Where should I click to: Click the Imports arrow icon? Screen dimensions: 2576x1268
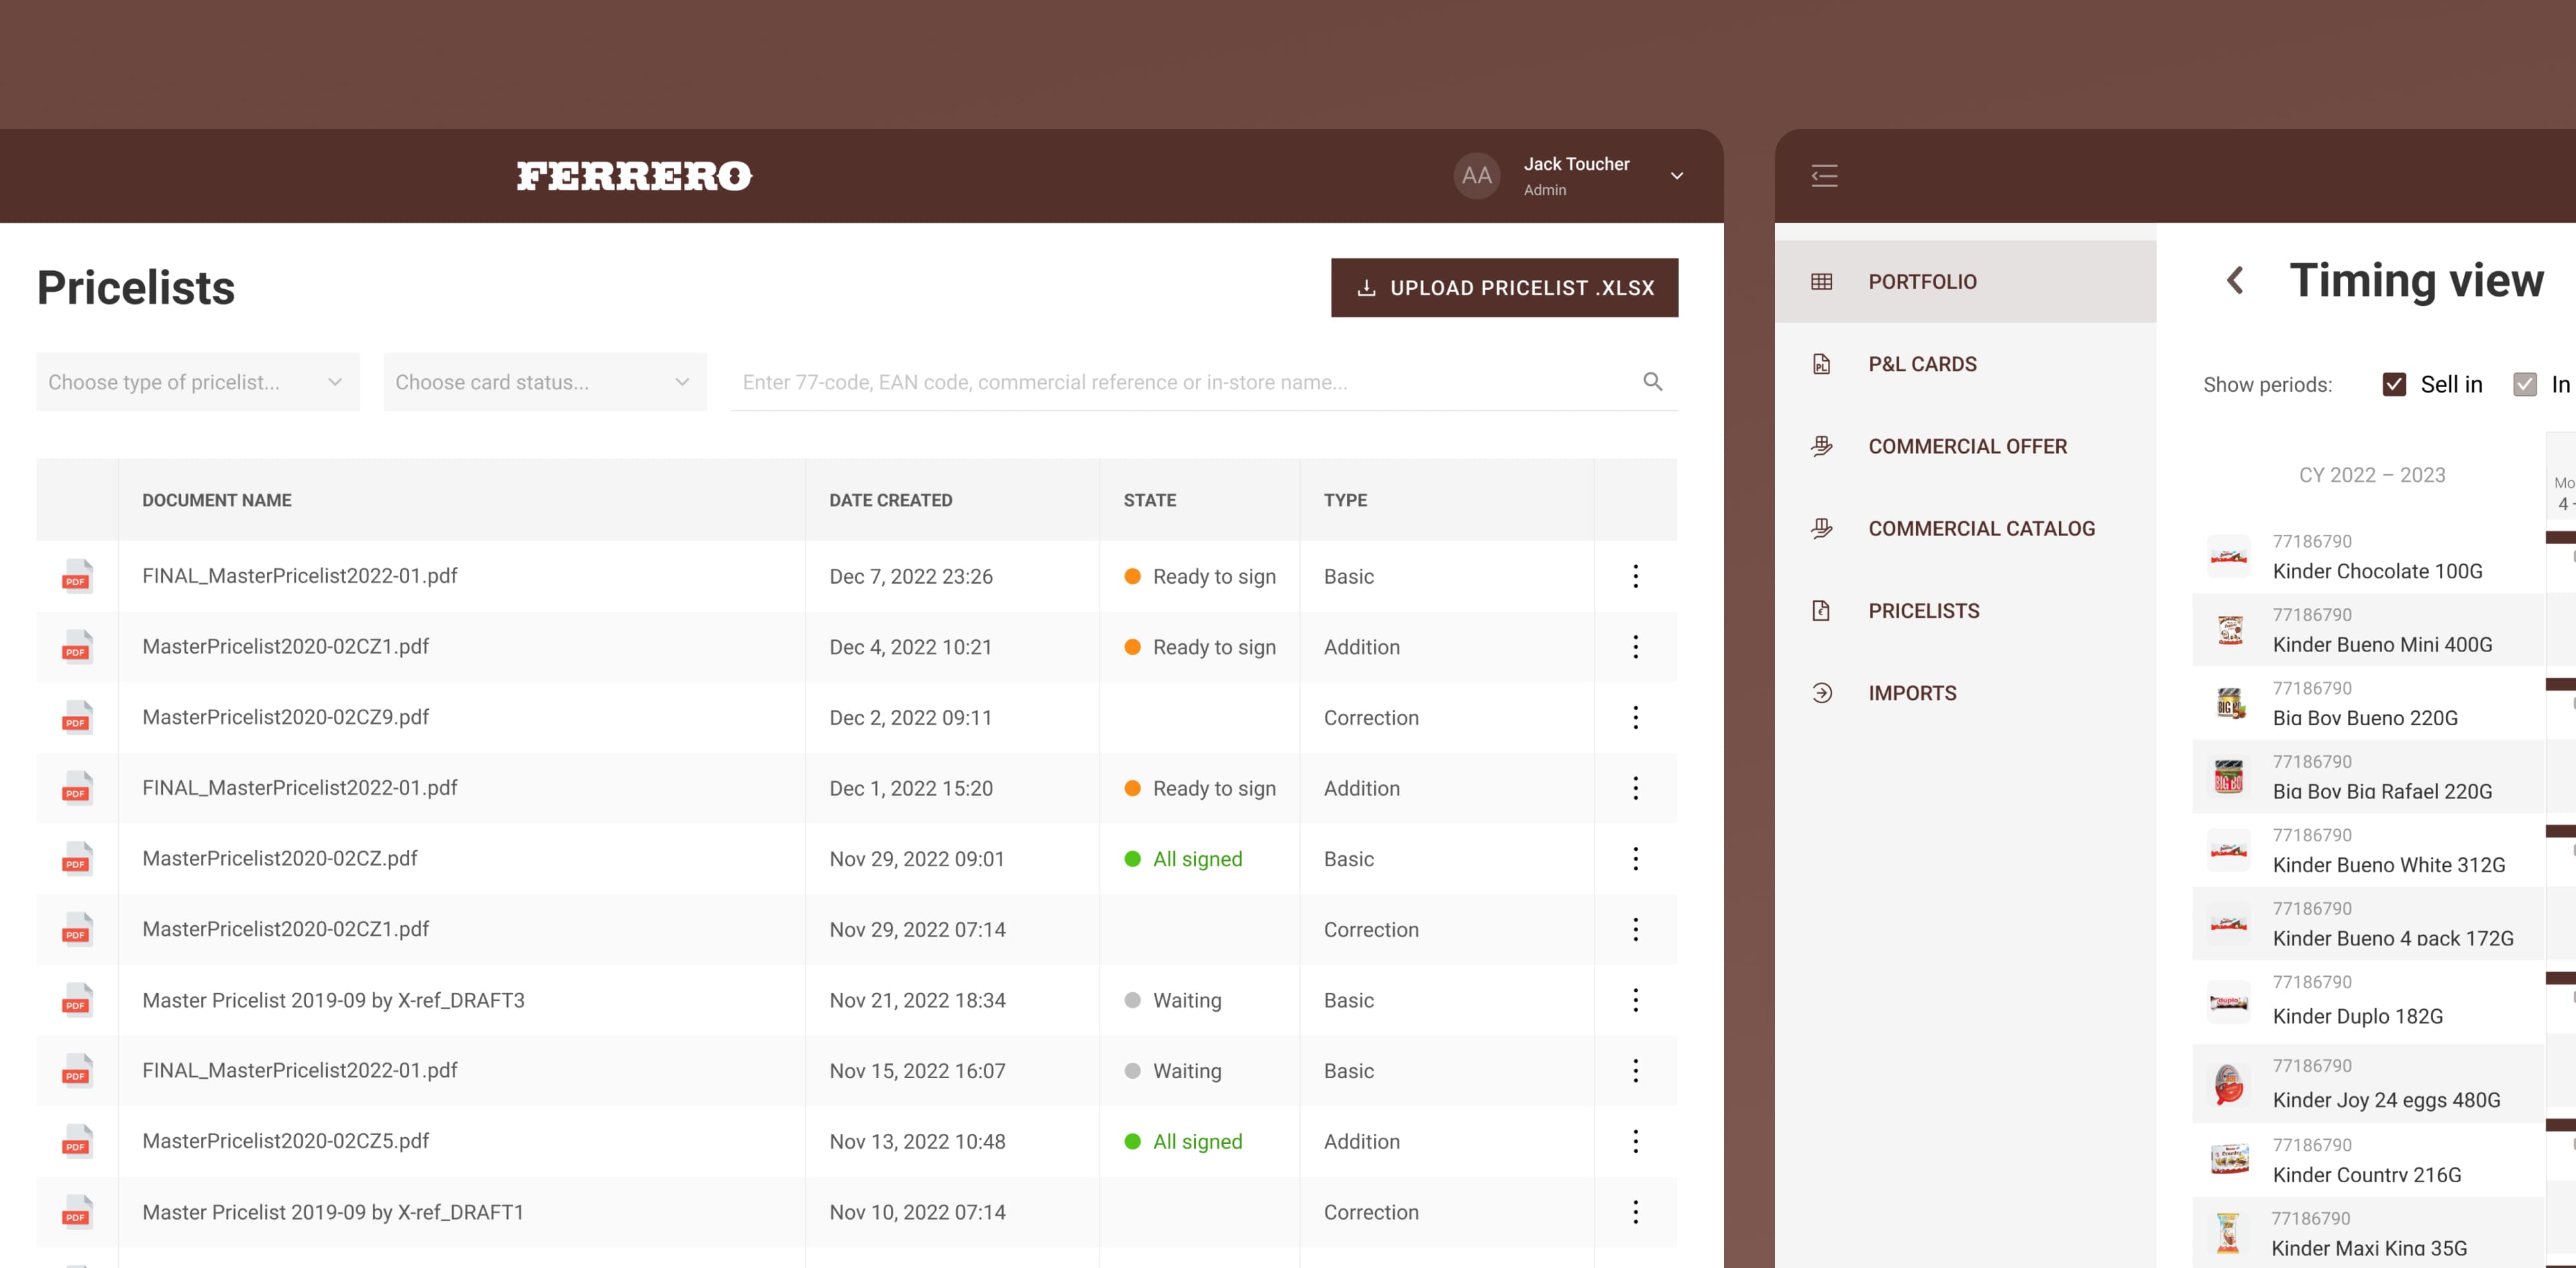[x=1821, y=693]
